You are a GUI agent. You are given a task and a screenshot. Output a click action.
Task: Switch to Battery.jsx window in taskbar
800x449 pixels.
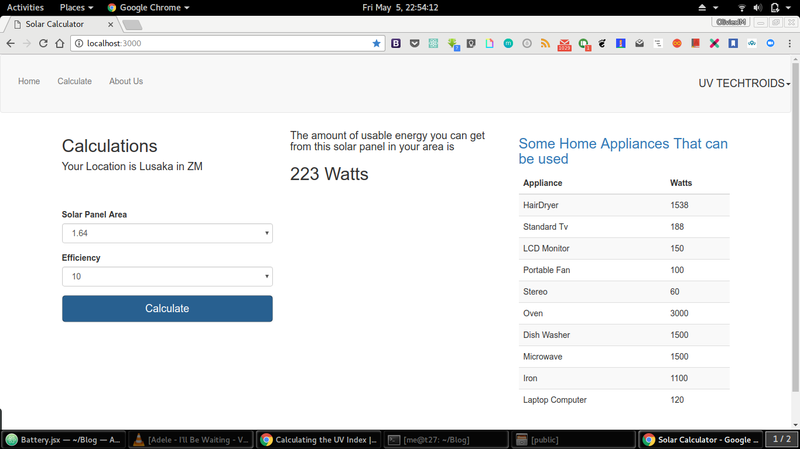tap(66, 439)
